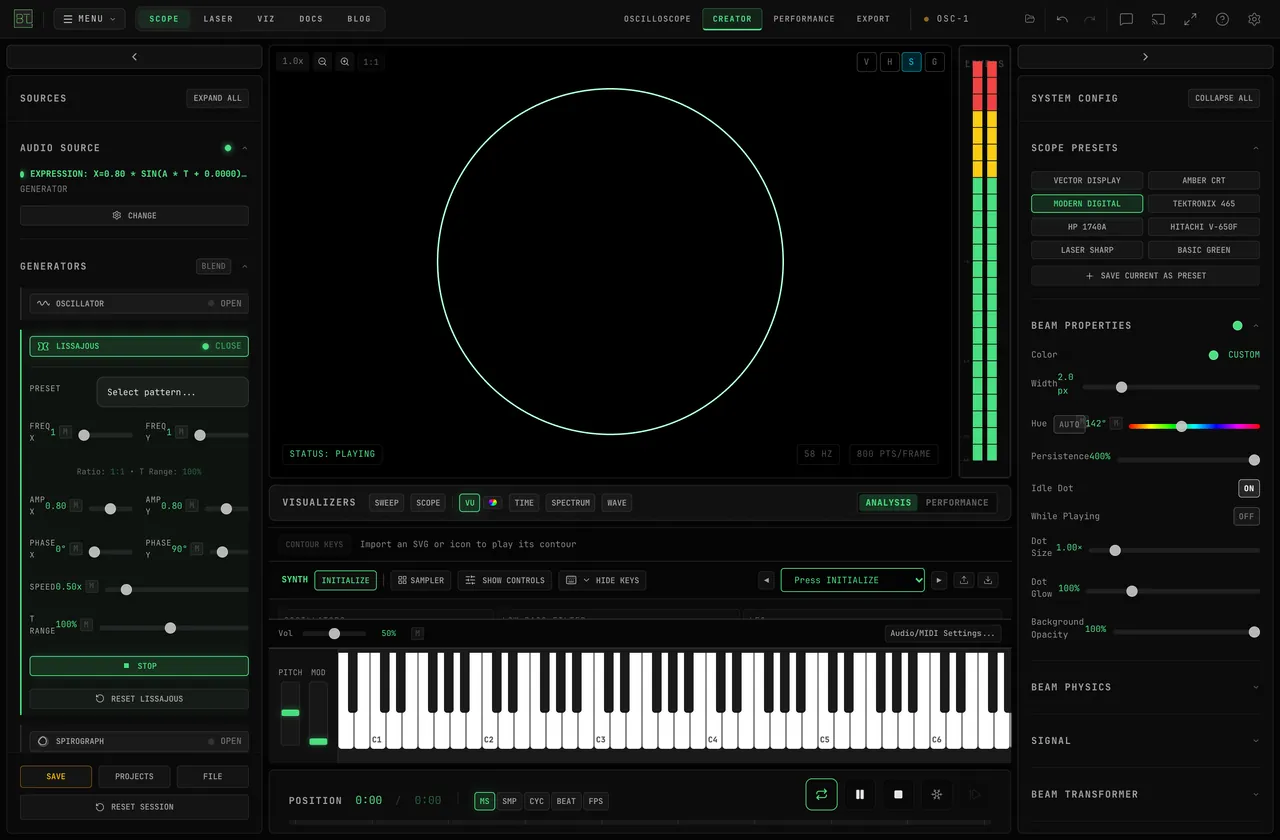The height and width of the screenshot is (840, 1280).
Task: Open the Press INITIALIZE synth dropdown
Action: click(x=852, y=580)
